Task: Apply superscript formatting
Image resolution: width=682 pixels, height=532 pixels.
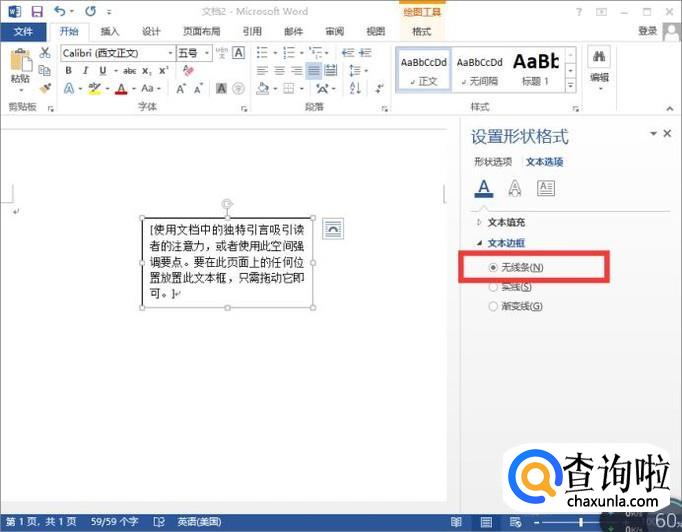Action: [164, 70]
